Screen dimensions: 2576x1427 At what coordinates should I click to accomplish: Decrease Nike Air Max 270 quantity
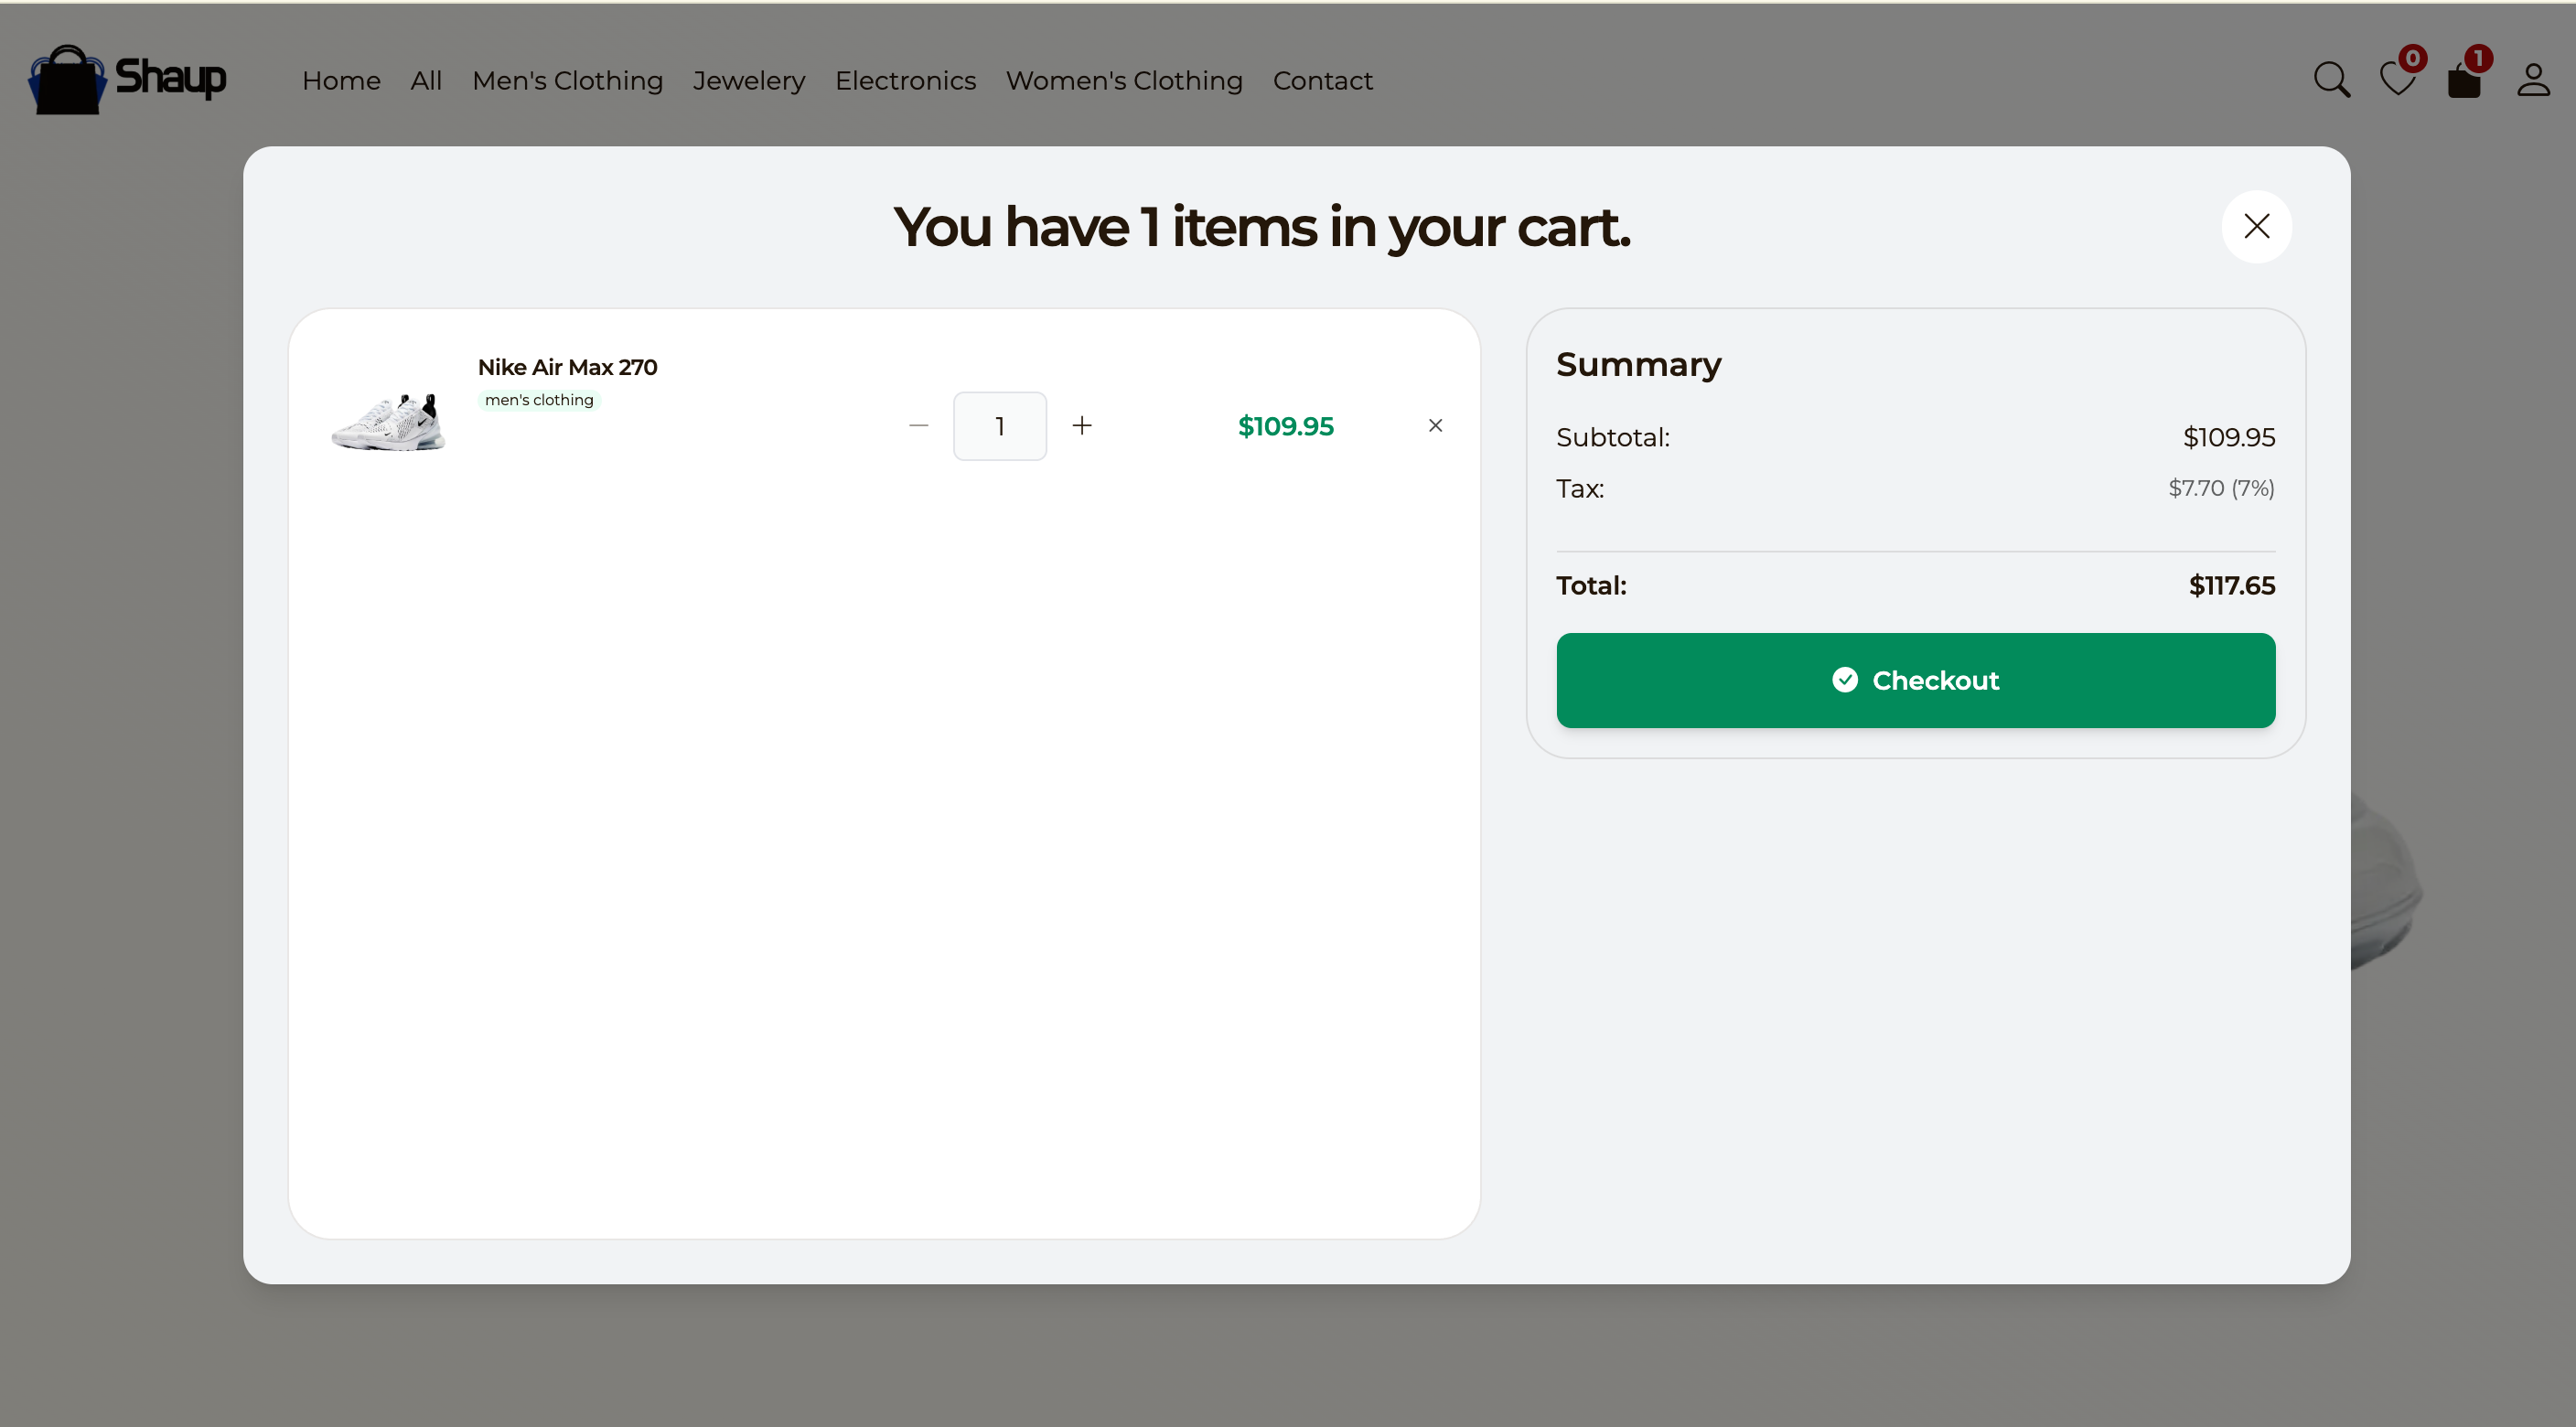(x=918, y=426)
